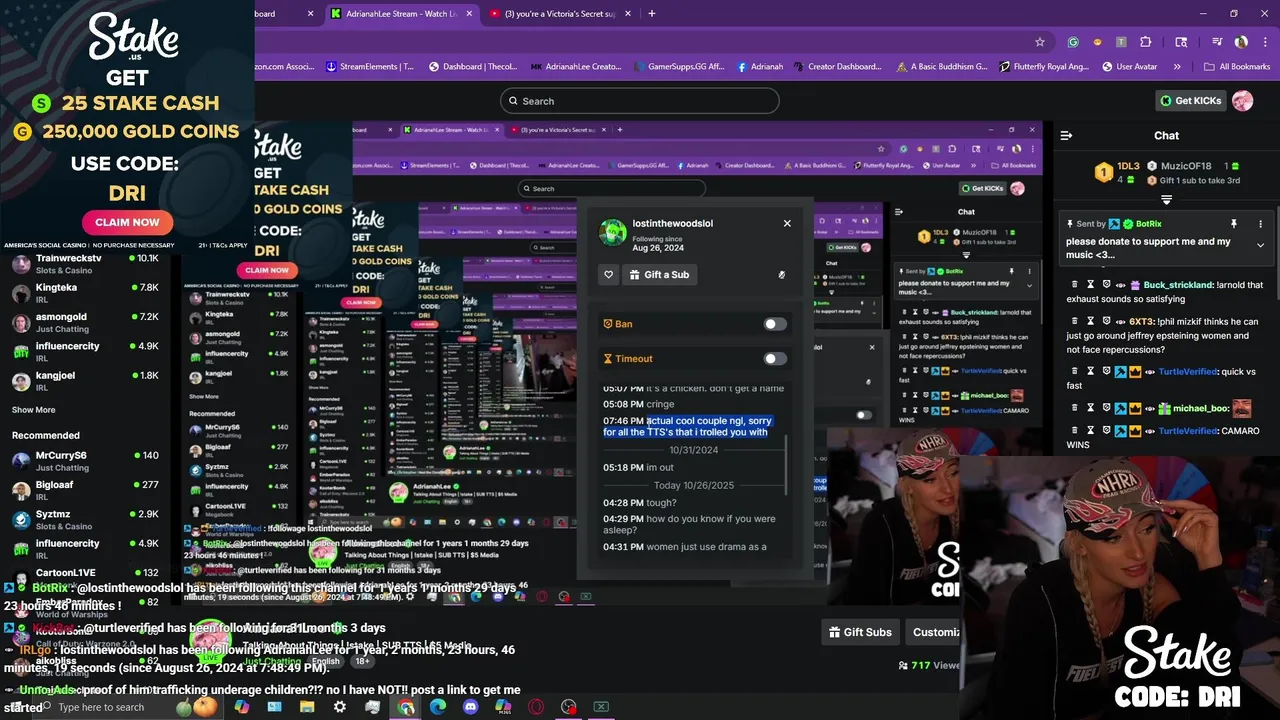Ban 6XT3 with the shield icon

tap(1106, 322)
